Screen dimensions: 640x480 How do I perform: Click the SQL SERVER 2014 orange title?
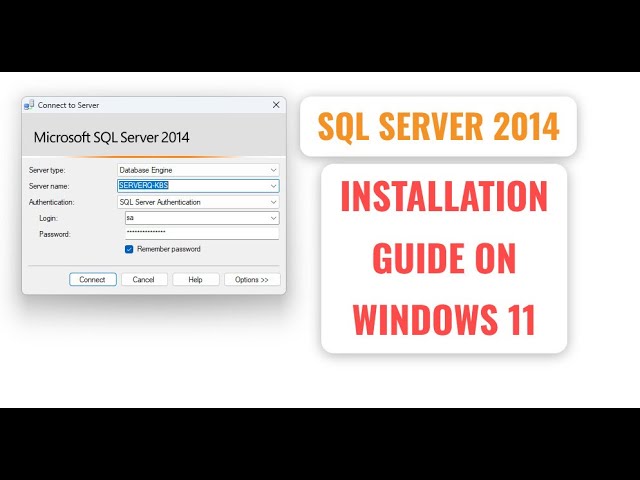(x=438, y=127)
